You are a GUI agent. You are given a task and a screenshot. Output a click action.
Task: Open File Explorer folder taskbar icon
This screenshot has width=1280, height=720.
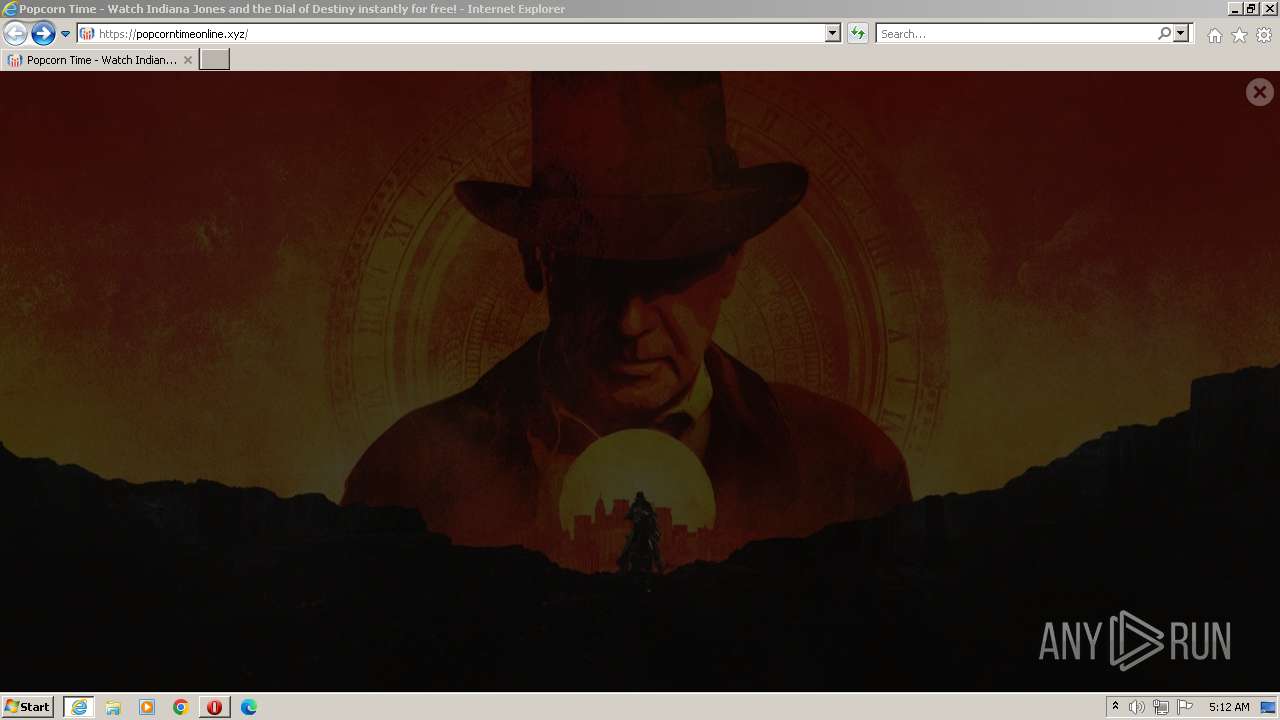click(113, 707)
